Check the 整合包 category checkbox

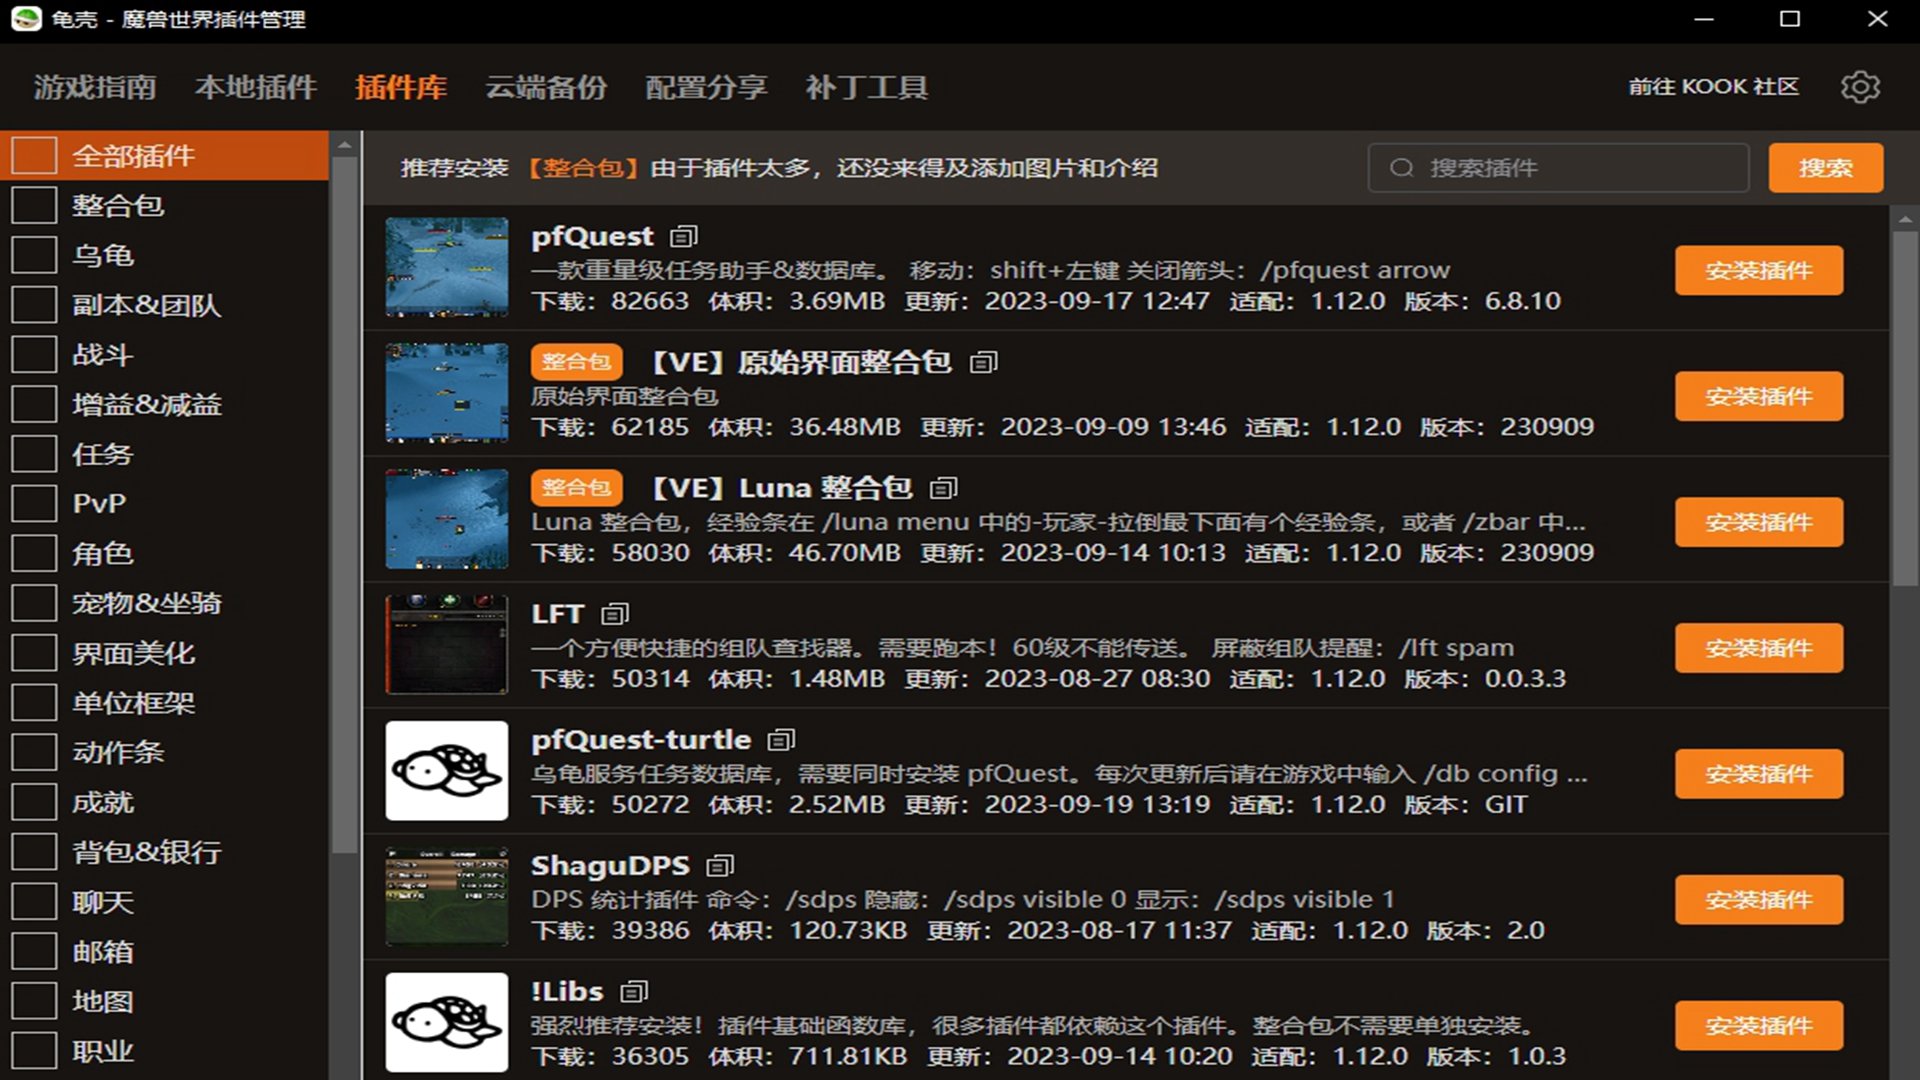(x=34, y=206)
